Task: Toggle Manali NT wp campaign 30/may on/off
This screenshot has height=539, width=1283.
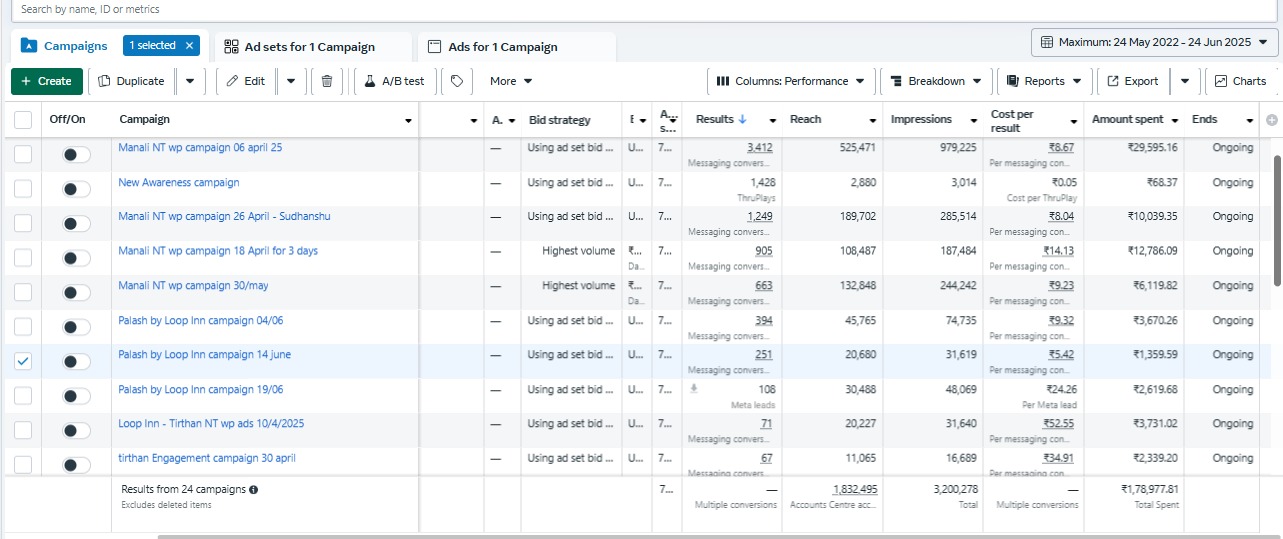Action: 76,292
